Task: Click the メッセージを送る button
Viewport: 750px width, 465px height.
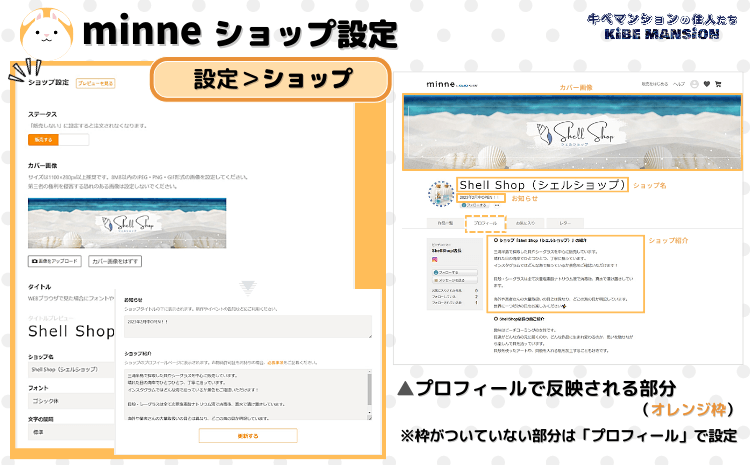Action: coord(455,280)
